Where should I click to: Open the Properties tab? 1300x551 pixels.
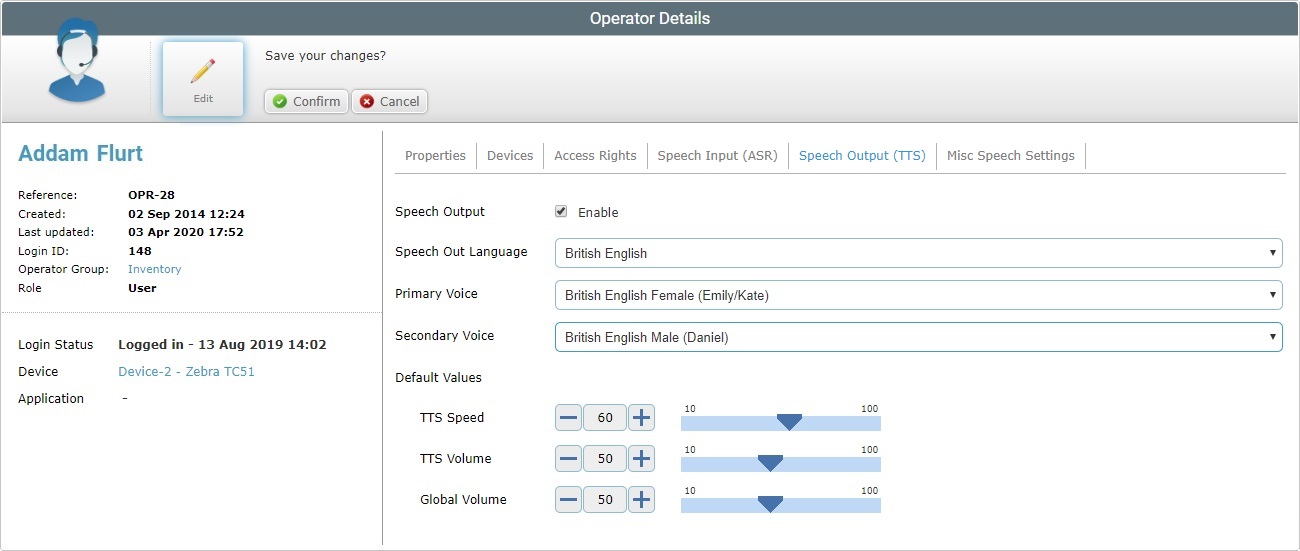point(435,155)
